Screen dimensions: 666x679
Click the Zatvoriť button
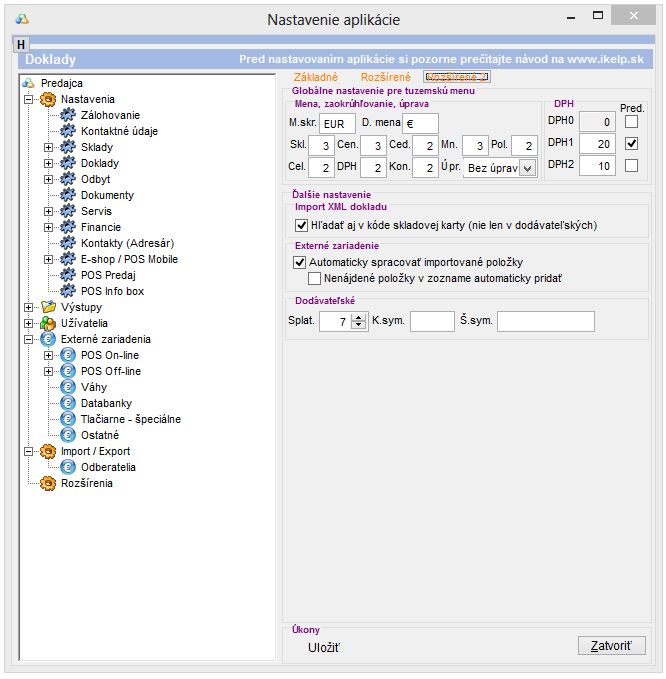[611, 645]
